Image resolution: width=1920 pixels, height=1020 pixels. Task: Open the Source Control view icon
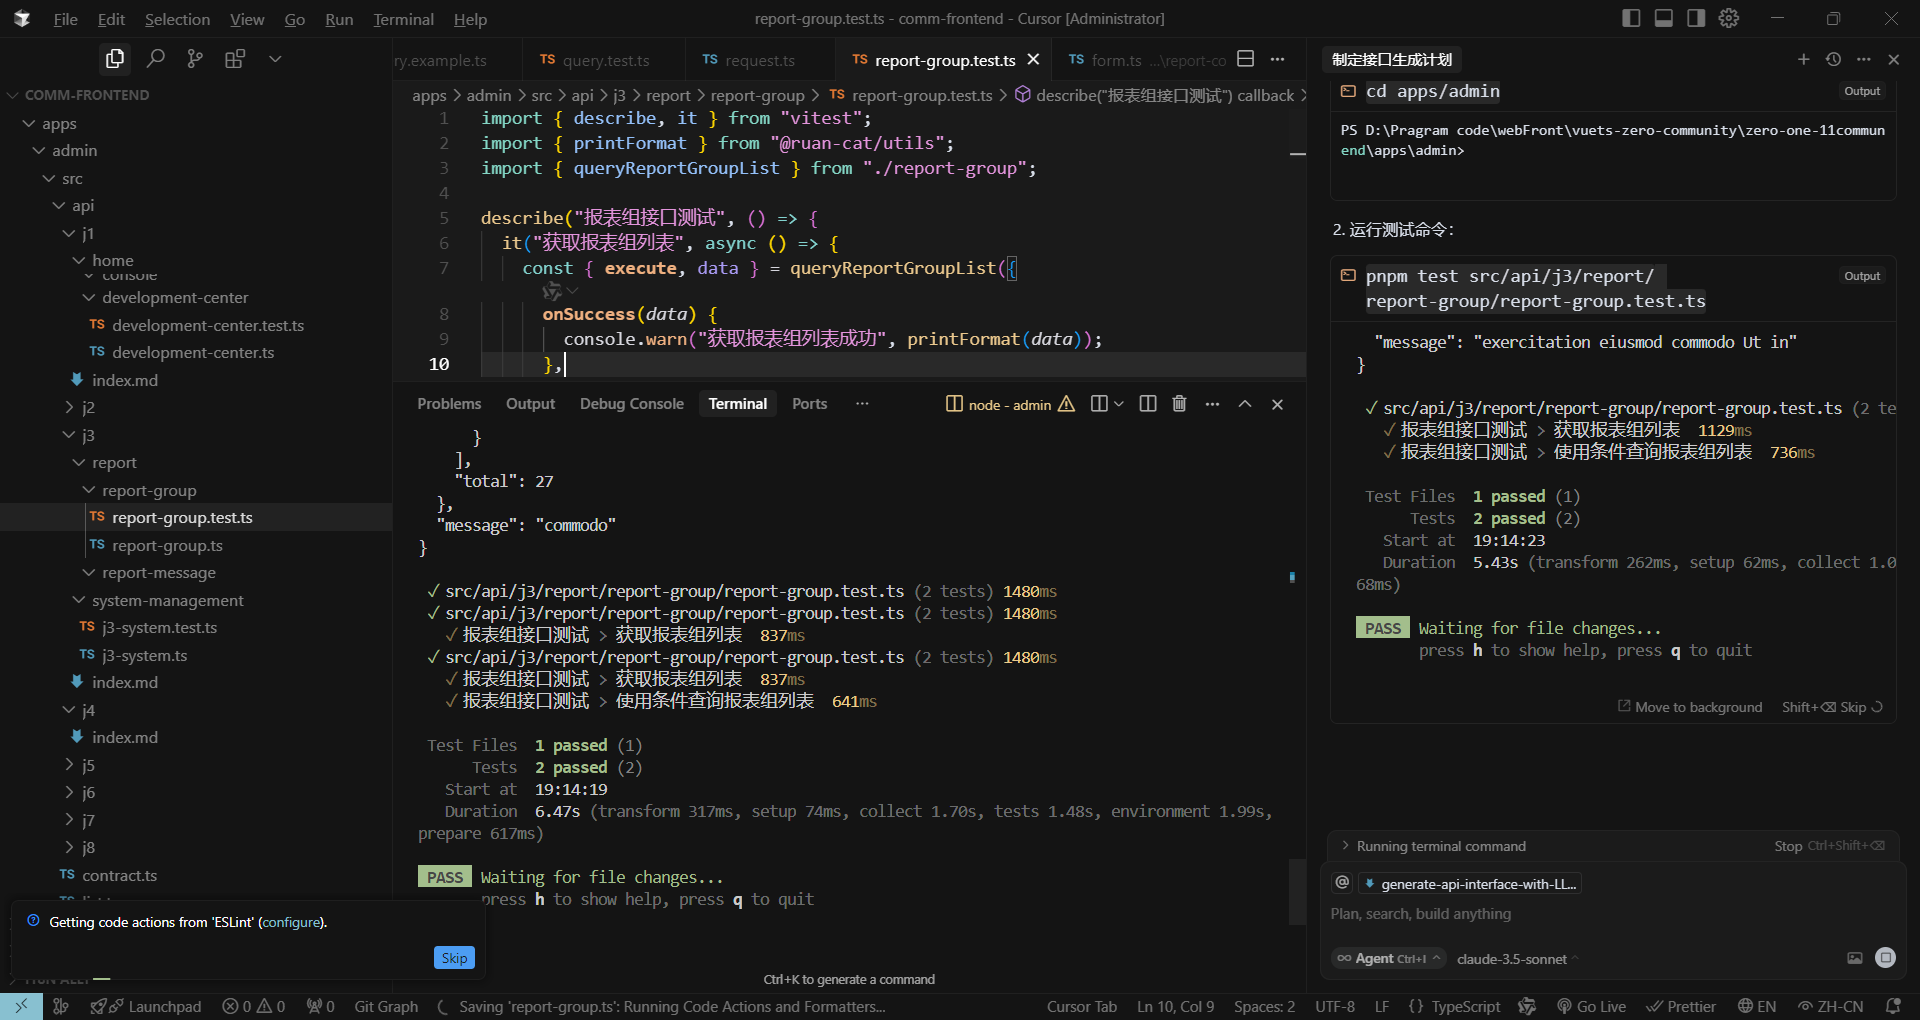[x=195, y=59]
